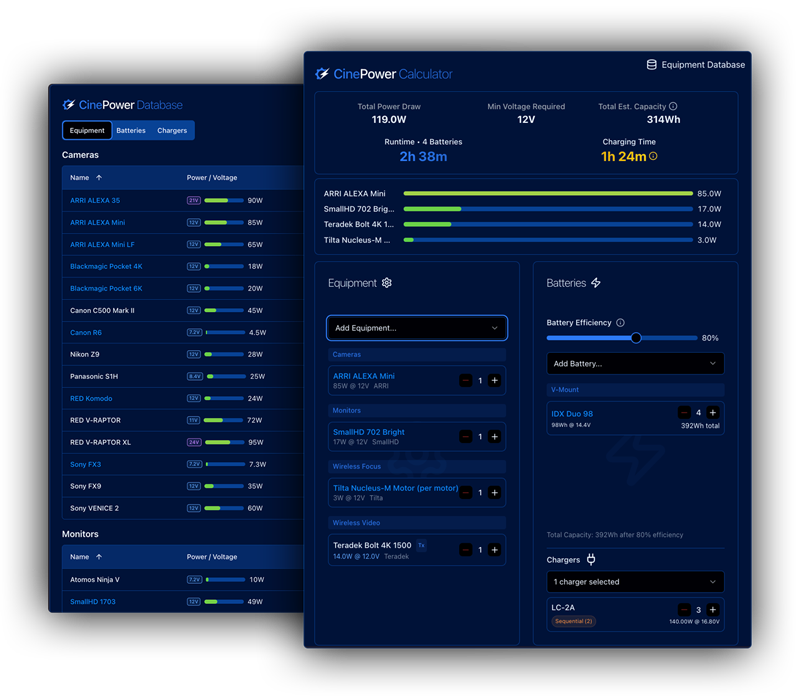The height and width of the screenshot is (698, 800).
Task: Toggle the Tx badge on Teradek Bolt
Action: (x=421, y=545)
